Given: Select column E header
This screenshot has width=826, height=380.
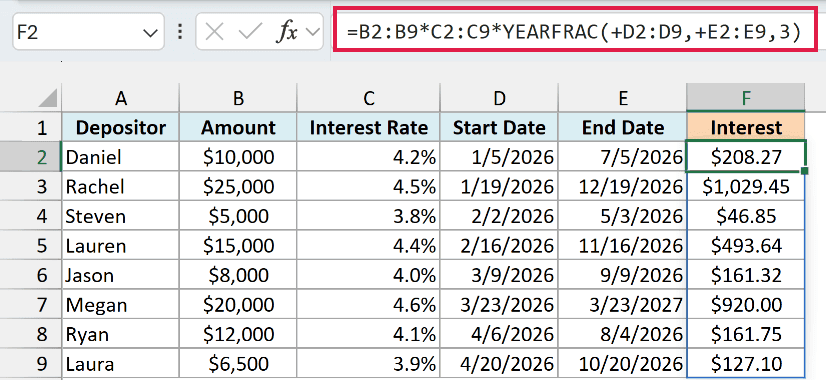Looking at the screenshot, I should (x=623, y=98).
